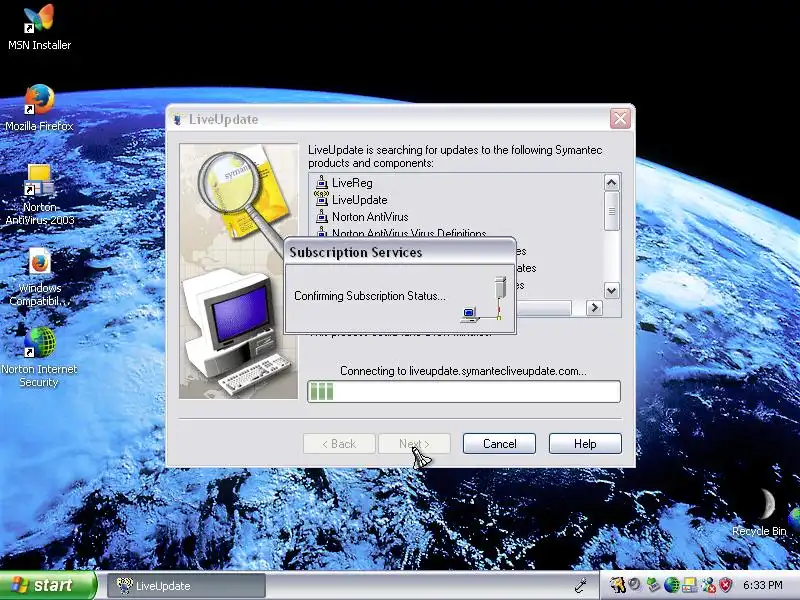800x600 pixels.
Task: Click the Confirming Subscription Status... message
Action: pyautogui.click(x=369, y=296)
